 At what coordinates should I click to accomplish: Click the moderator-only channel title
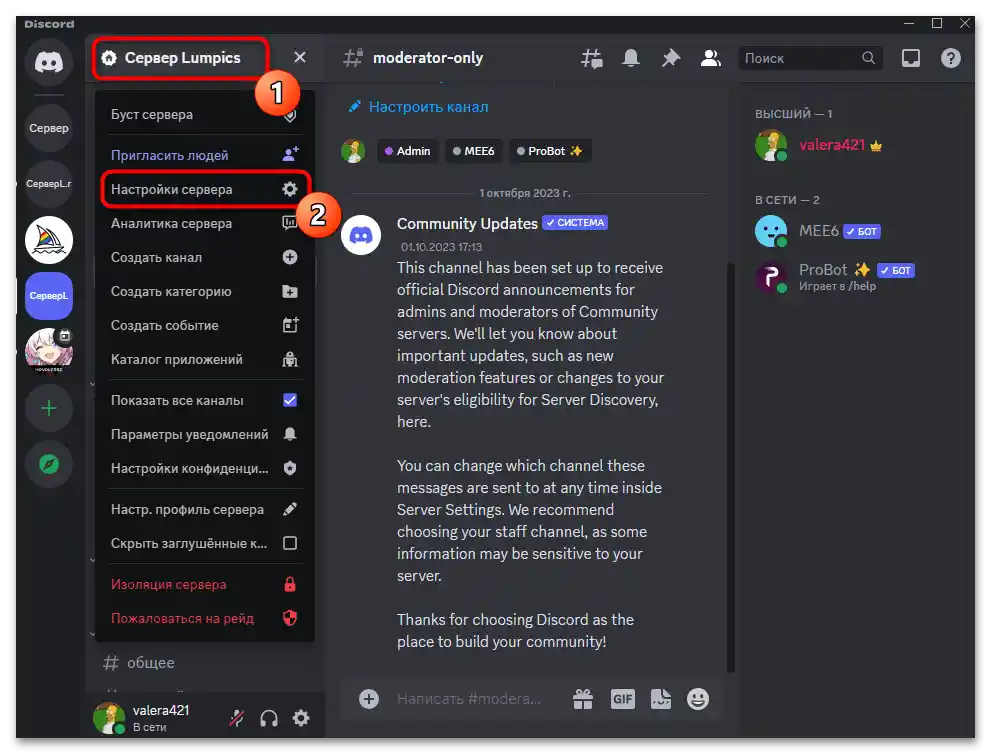point(427,58)
